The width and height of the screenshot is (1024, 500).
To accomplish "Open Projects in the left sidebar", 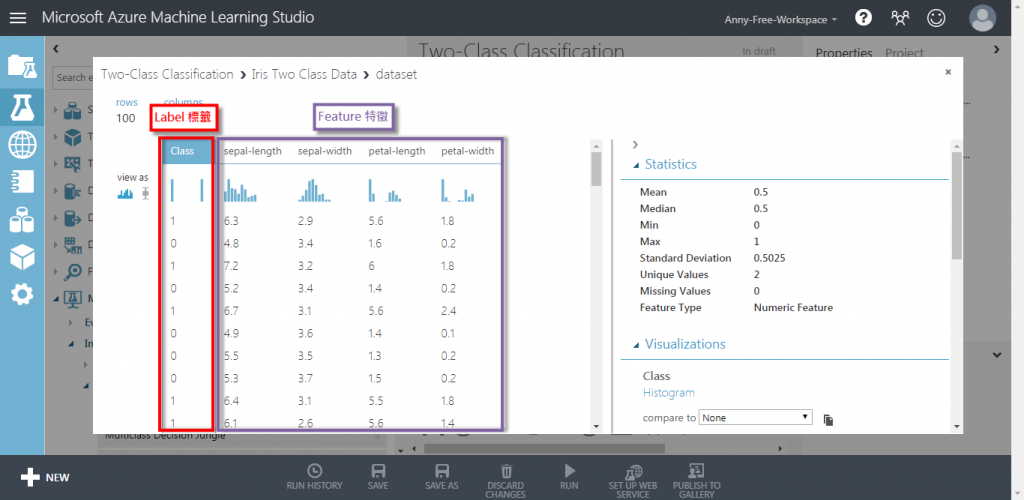I will pyautogui.click(x=22, y=65).
